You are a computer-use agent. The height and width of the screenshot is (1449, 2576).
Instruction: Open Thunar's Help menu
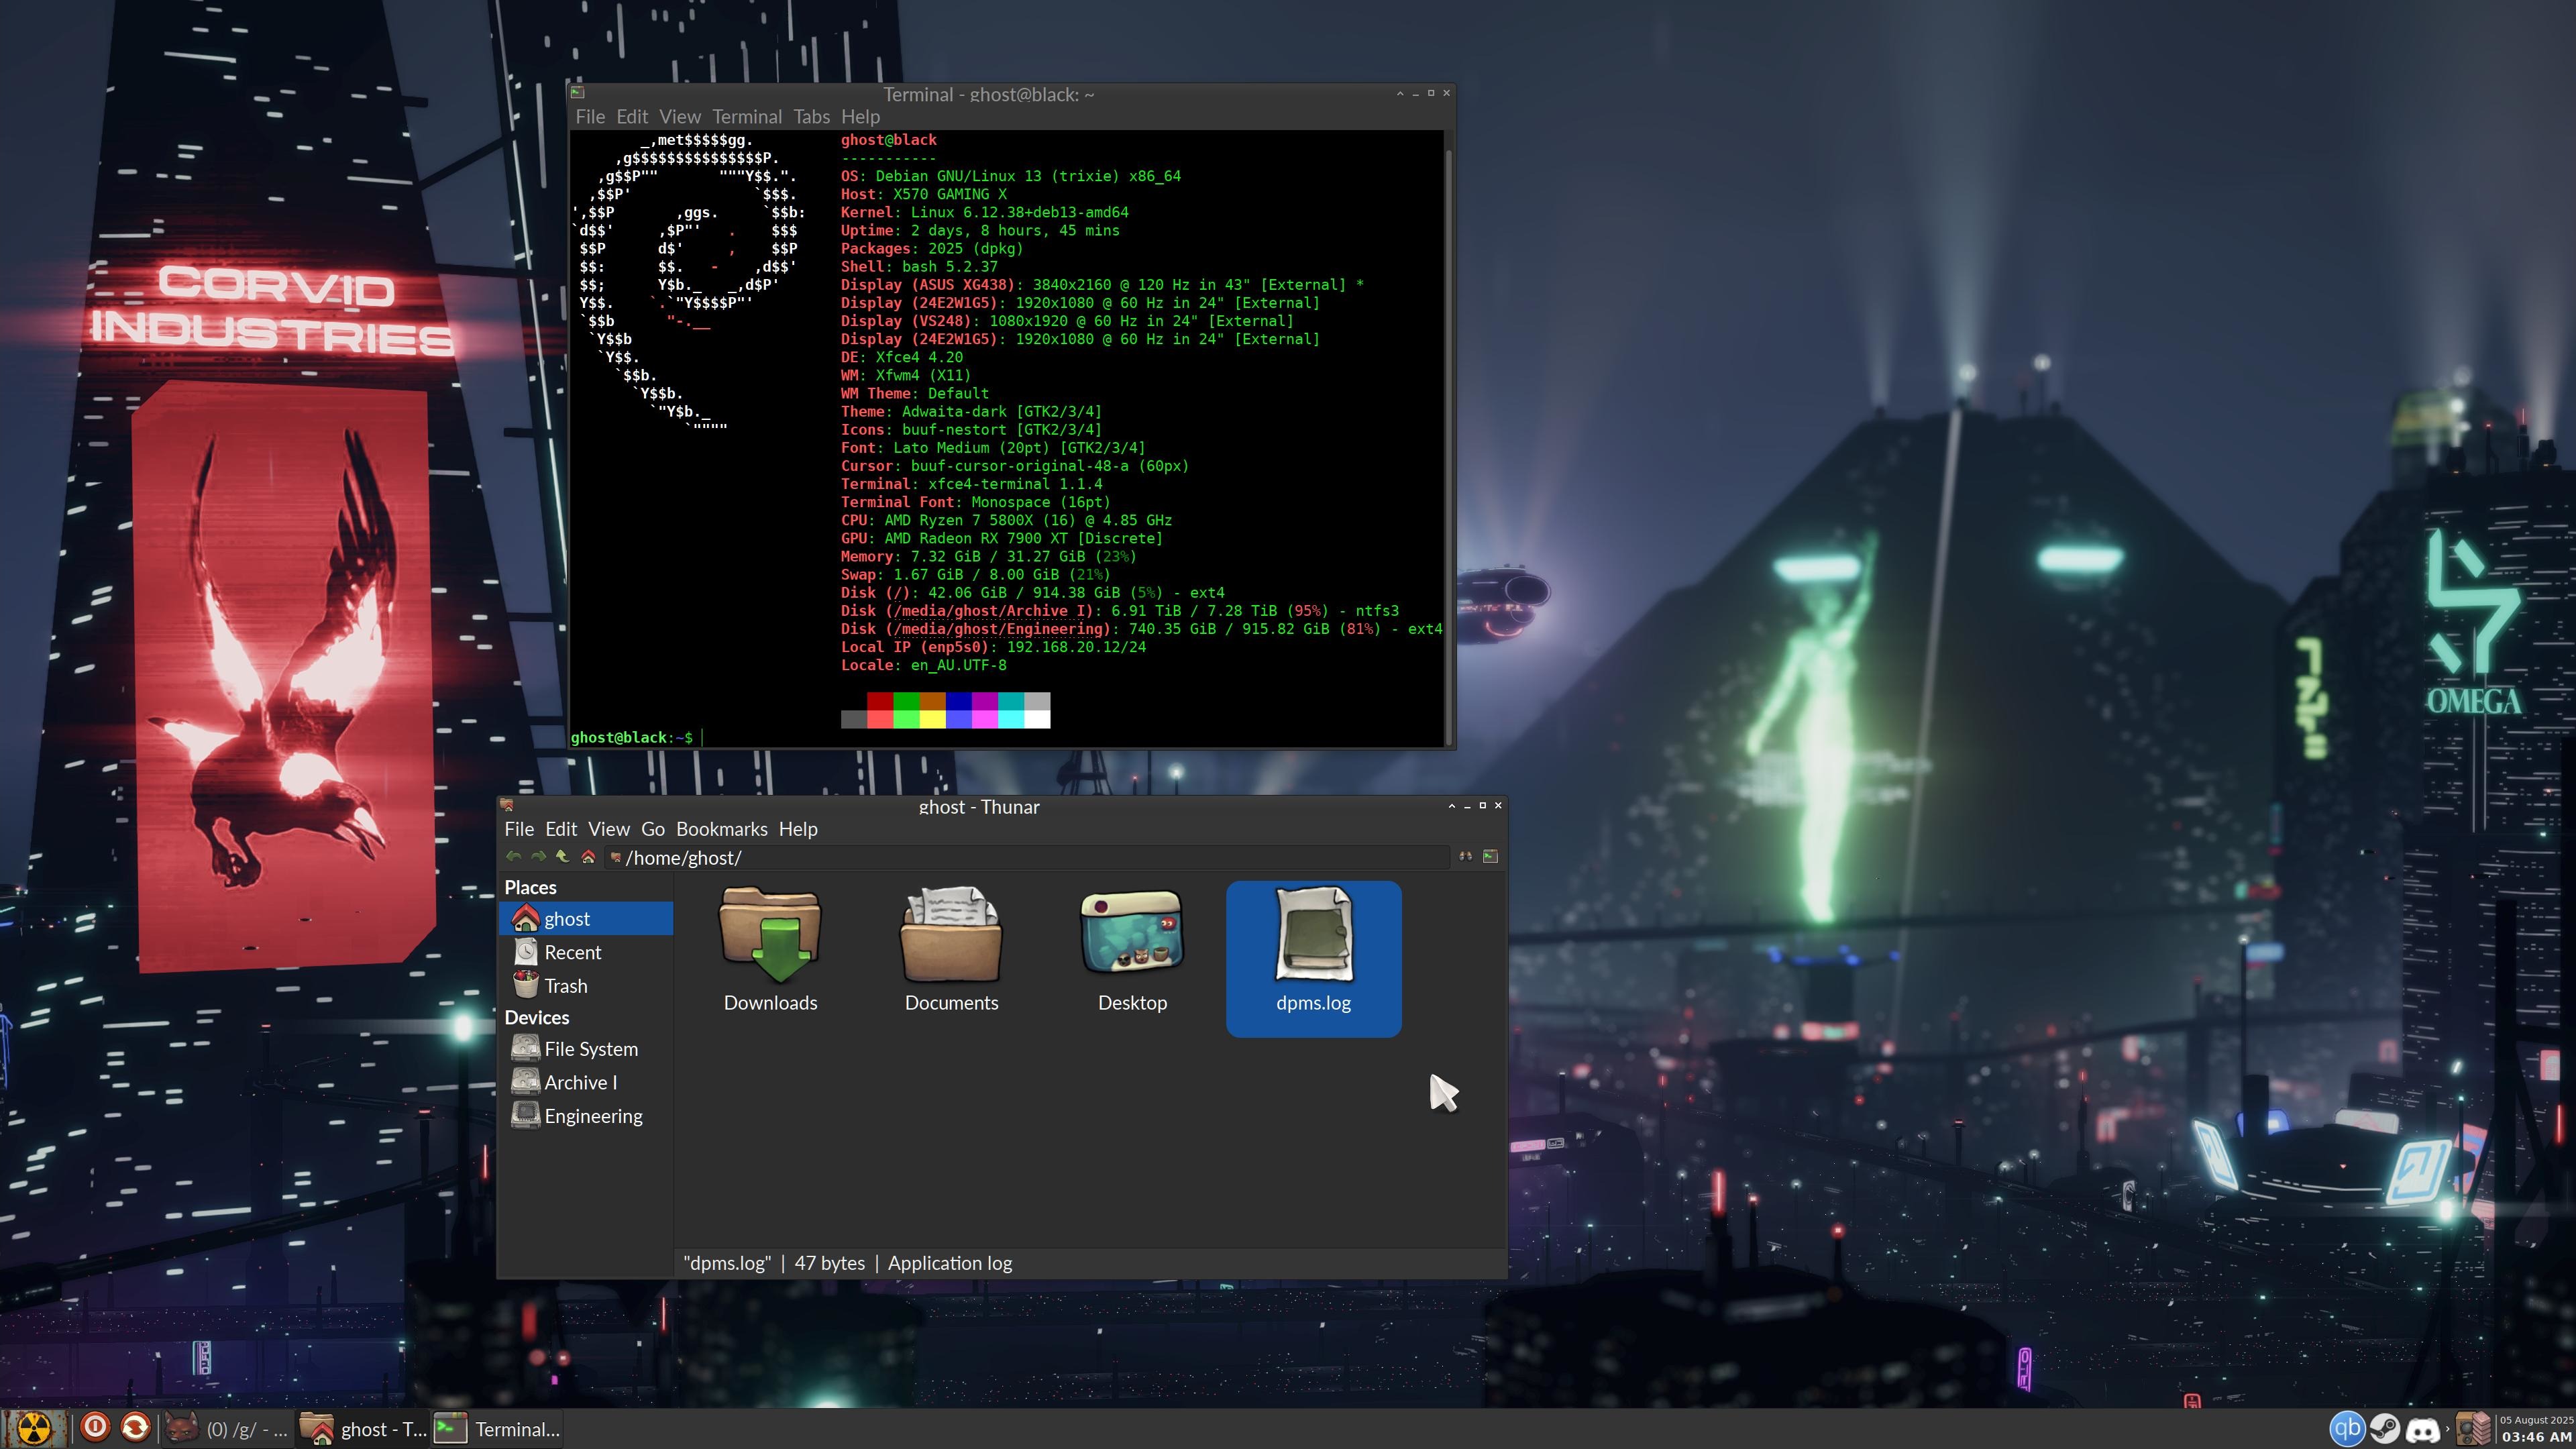click(x=798, y=829)
